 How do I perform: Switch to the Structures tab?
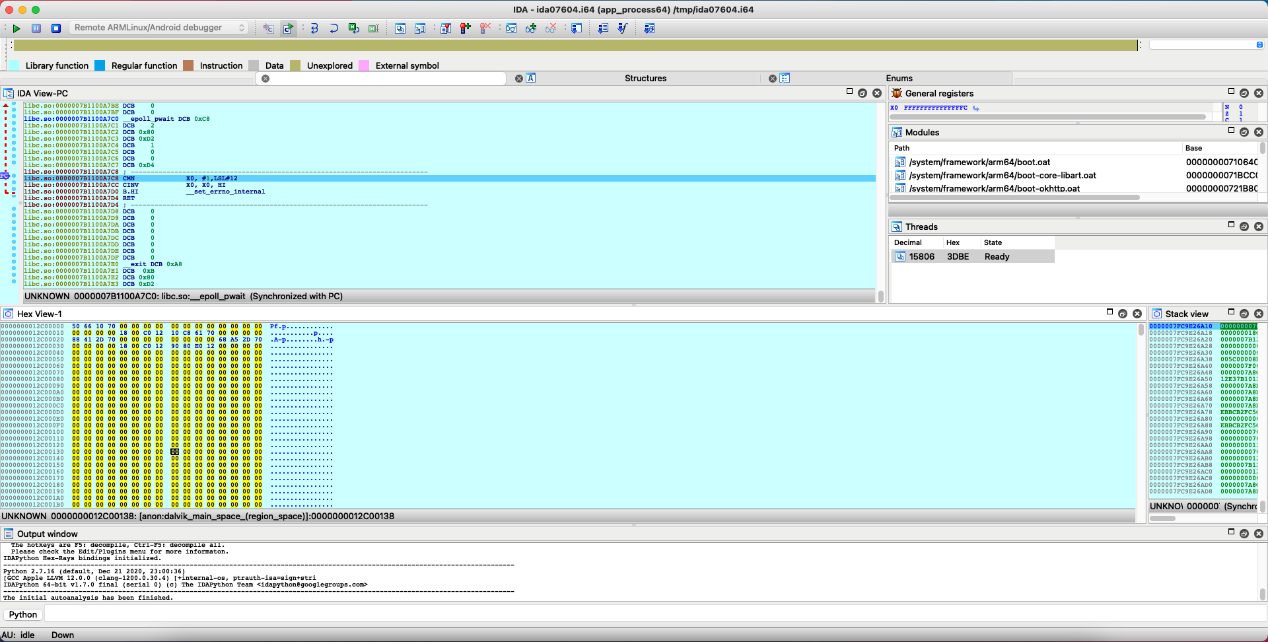tap(645, 78)
